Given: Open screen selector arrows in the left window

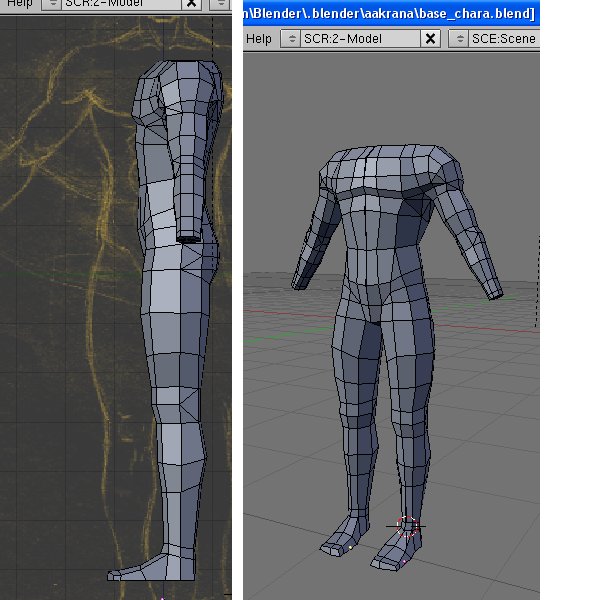Looking at the screenshot, I should click(x=52, y=4).
